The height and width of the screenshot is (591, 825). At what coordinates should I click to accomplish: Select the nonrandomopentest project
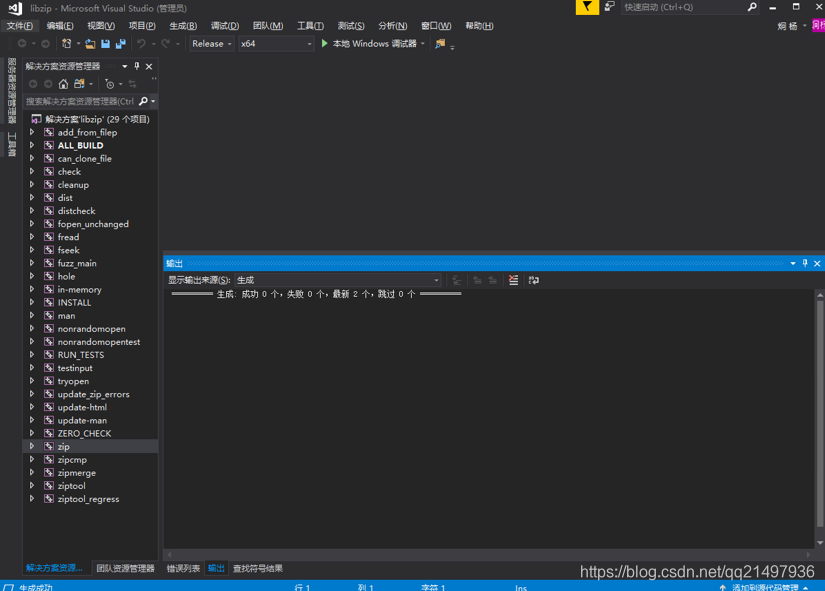(x=98, y=342)
